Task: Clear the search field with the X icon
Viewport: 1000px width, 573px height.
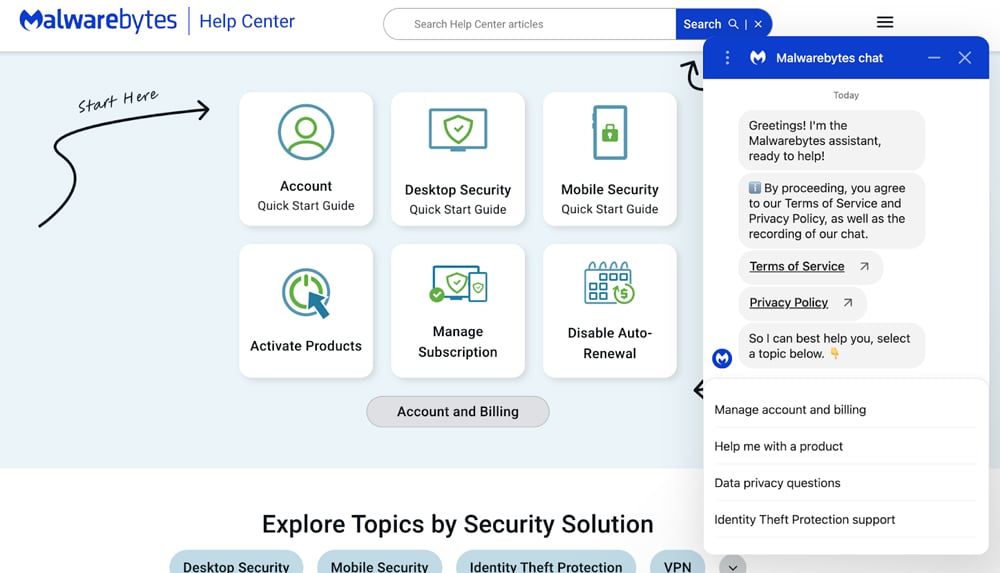Action: coord(758,24)
